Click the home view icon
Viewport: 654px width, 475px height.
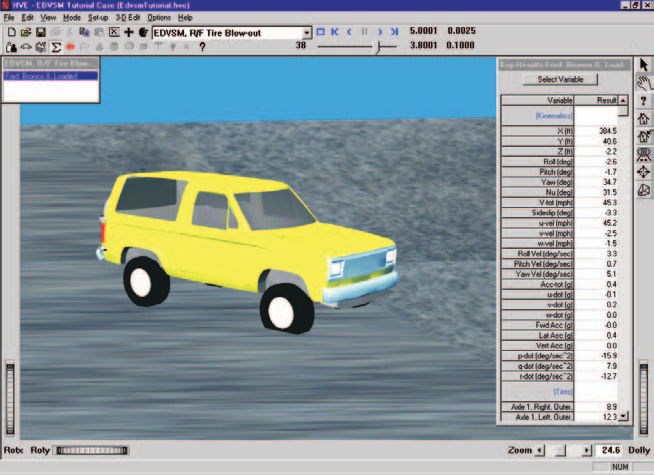[644, 119]
